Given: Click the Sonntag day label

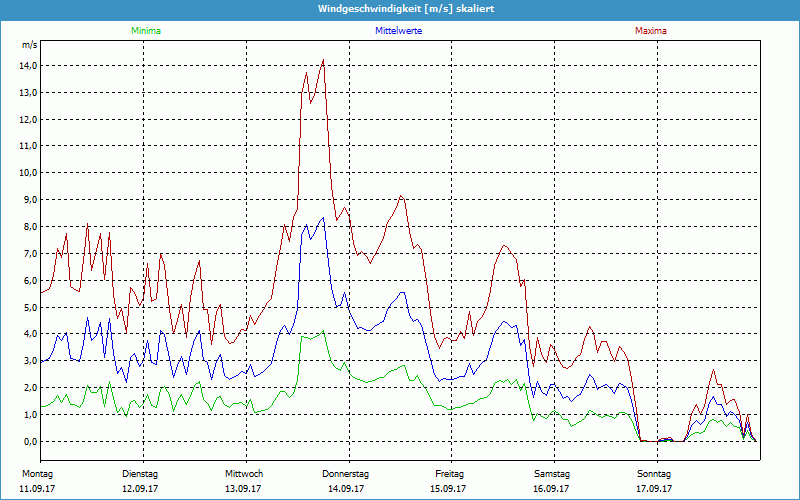Looking at the screenshot, I should pyautogui.click(x=654, y=474).
